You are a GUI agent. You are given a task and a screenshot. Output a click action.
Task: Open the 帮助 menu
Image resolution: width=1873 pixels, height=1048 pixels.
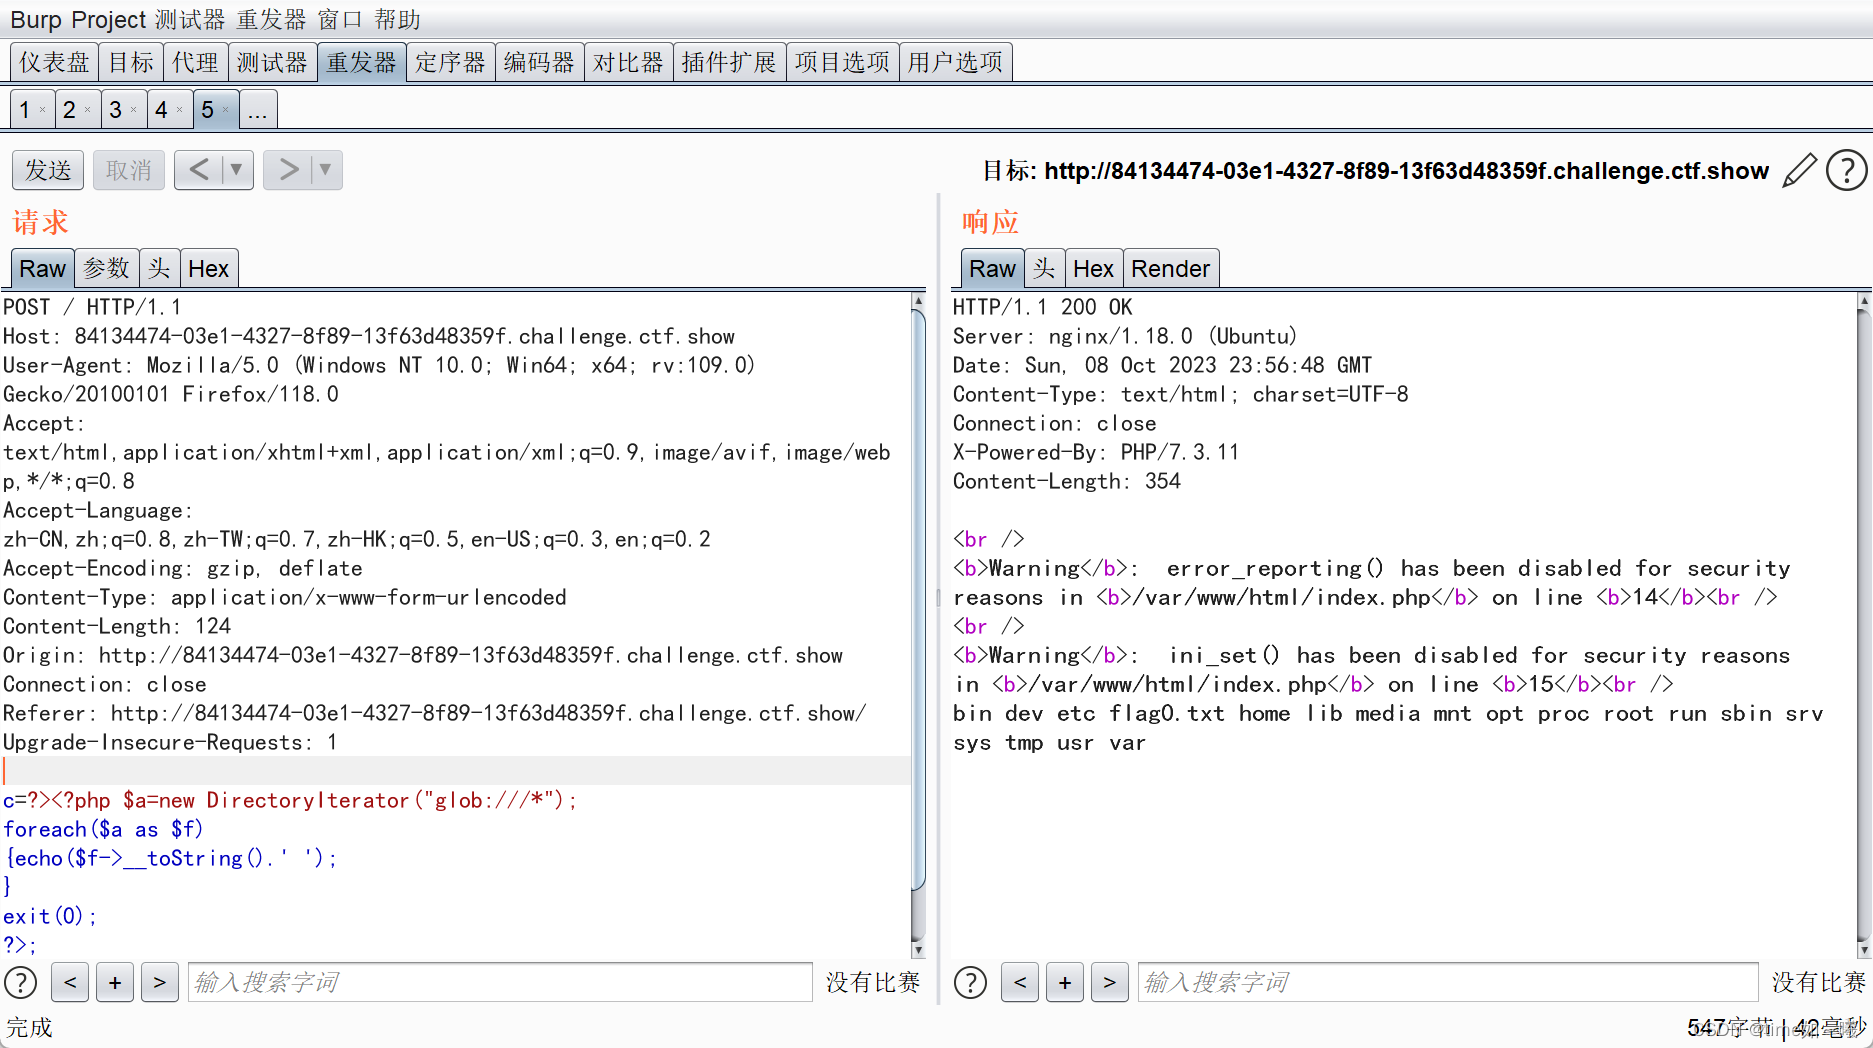tap(398, 19)
